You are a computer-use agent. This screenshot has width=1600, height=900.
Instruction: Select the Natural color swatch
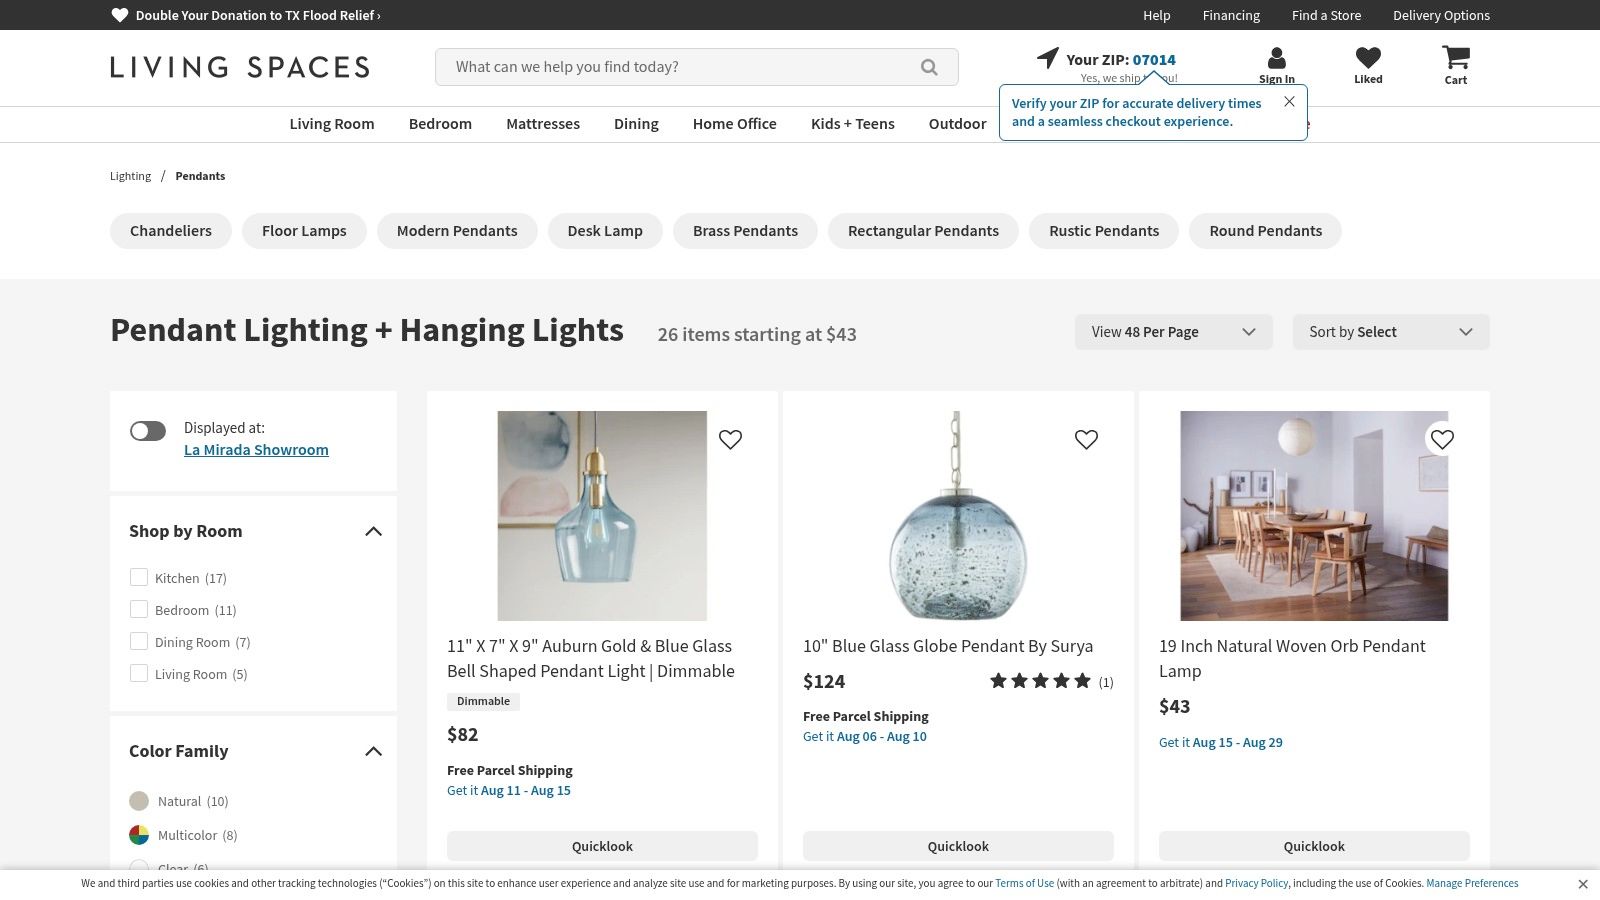[x=139, y=801]
